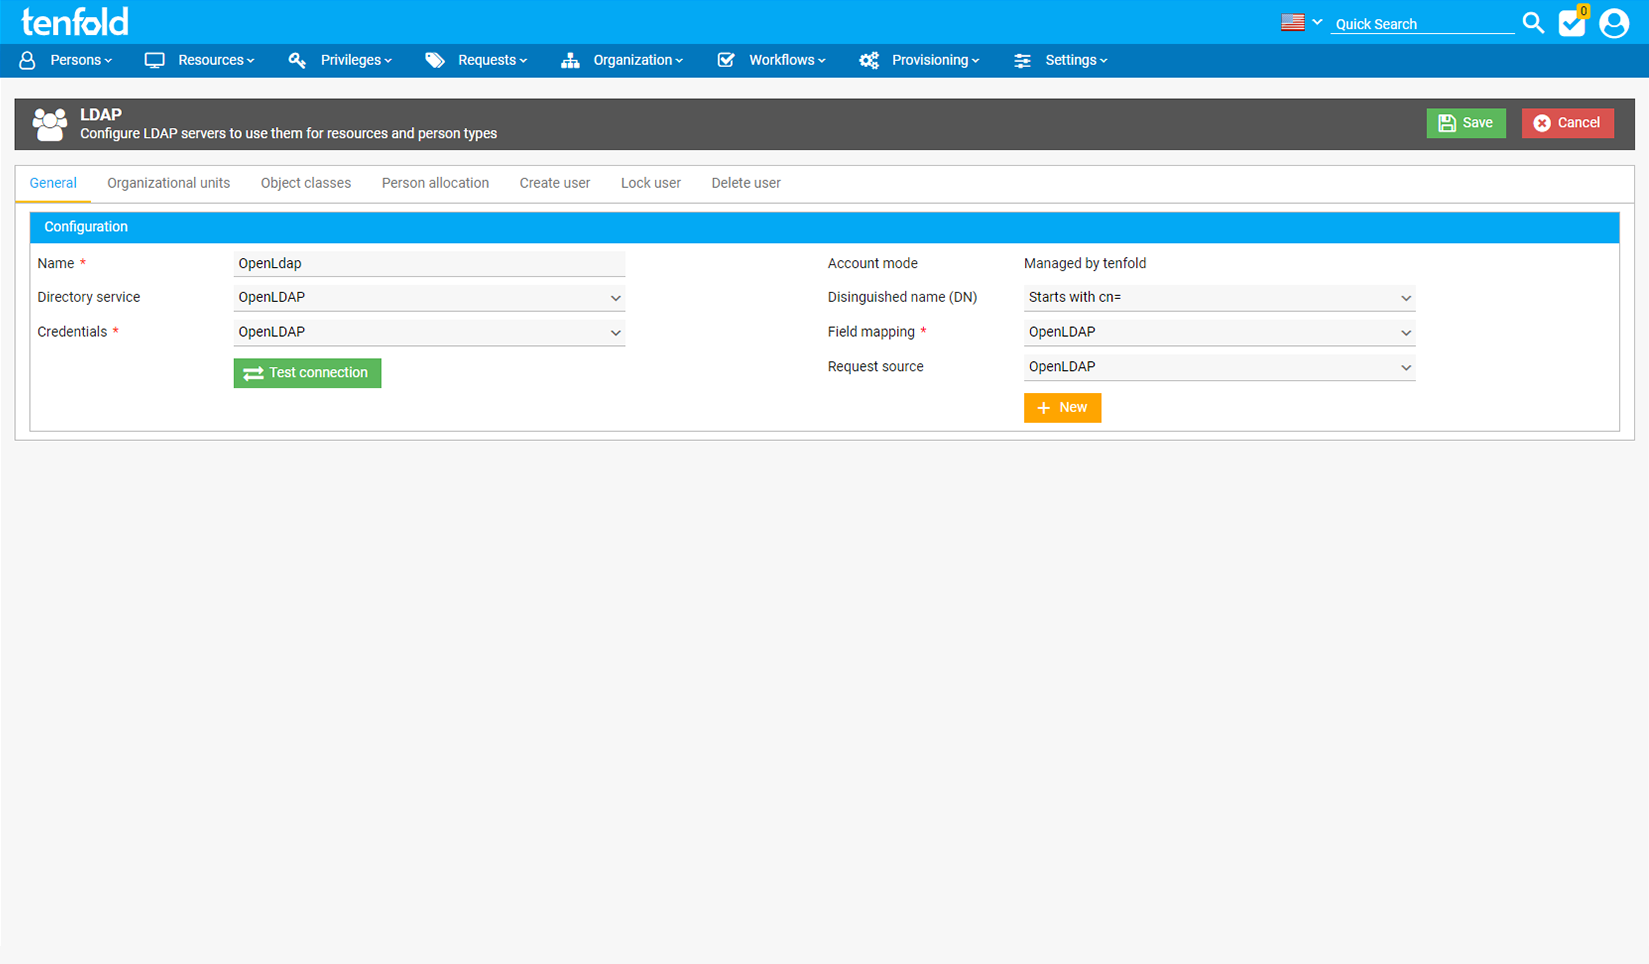Click the Test connection button

point(307,373)
